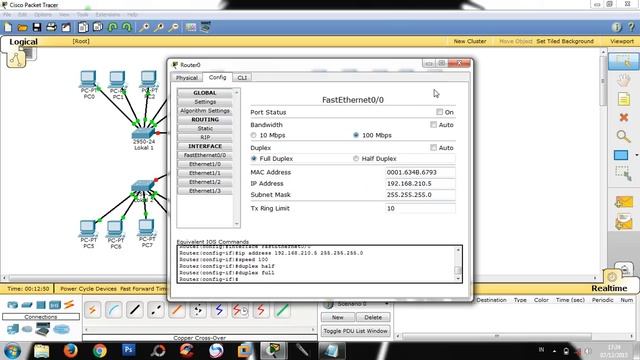The height and width of the screenshot is (360, 640).
Task: Zoom out with the third magnifier icon
Action: point(173,27)
